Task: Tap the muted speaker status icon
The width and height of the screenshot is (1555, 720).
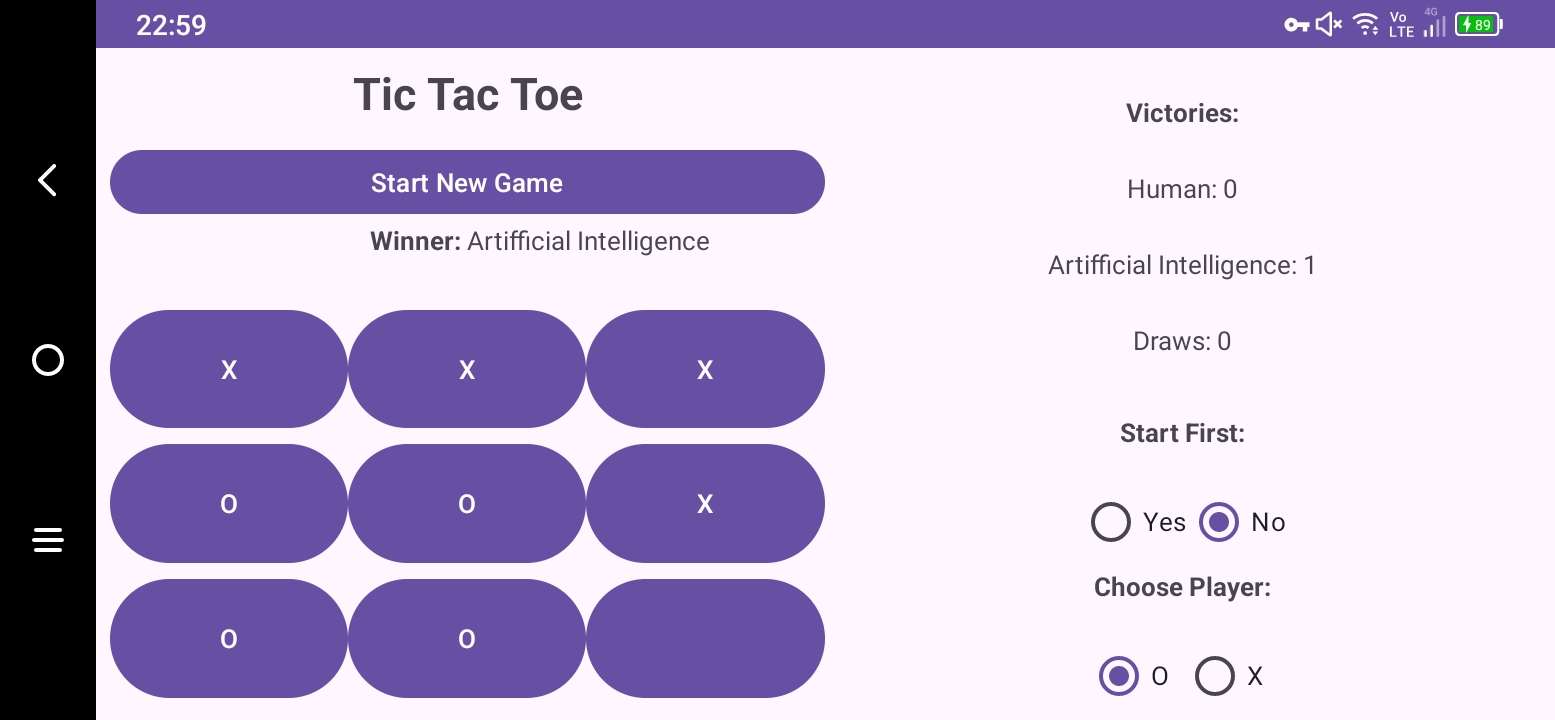Action: tap(1328, 25)
